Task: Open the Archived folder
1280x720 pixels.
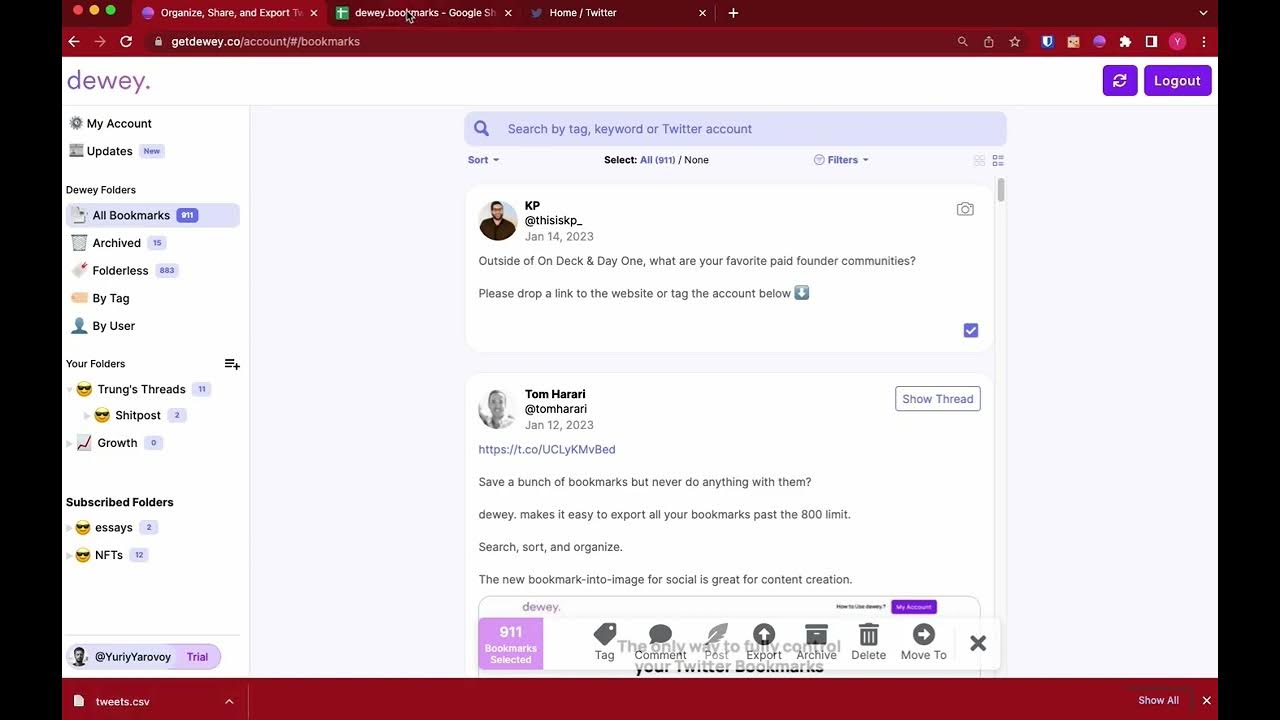Action: (118, 243)
